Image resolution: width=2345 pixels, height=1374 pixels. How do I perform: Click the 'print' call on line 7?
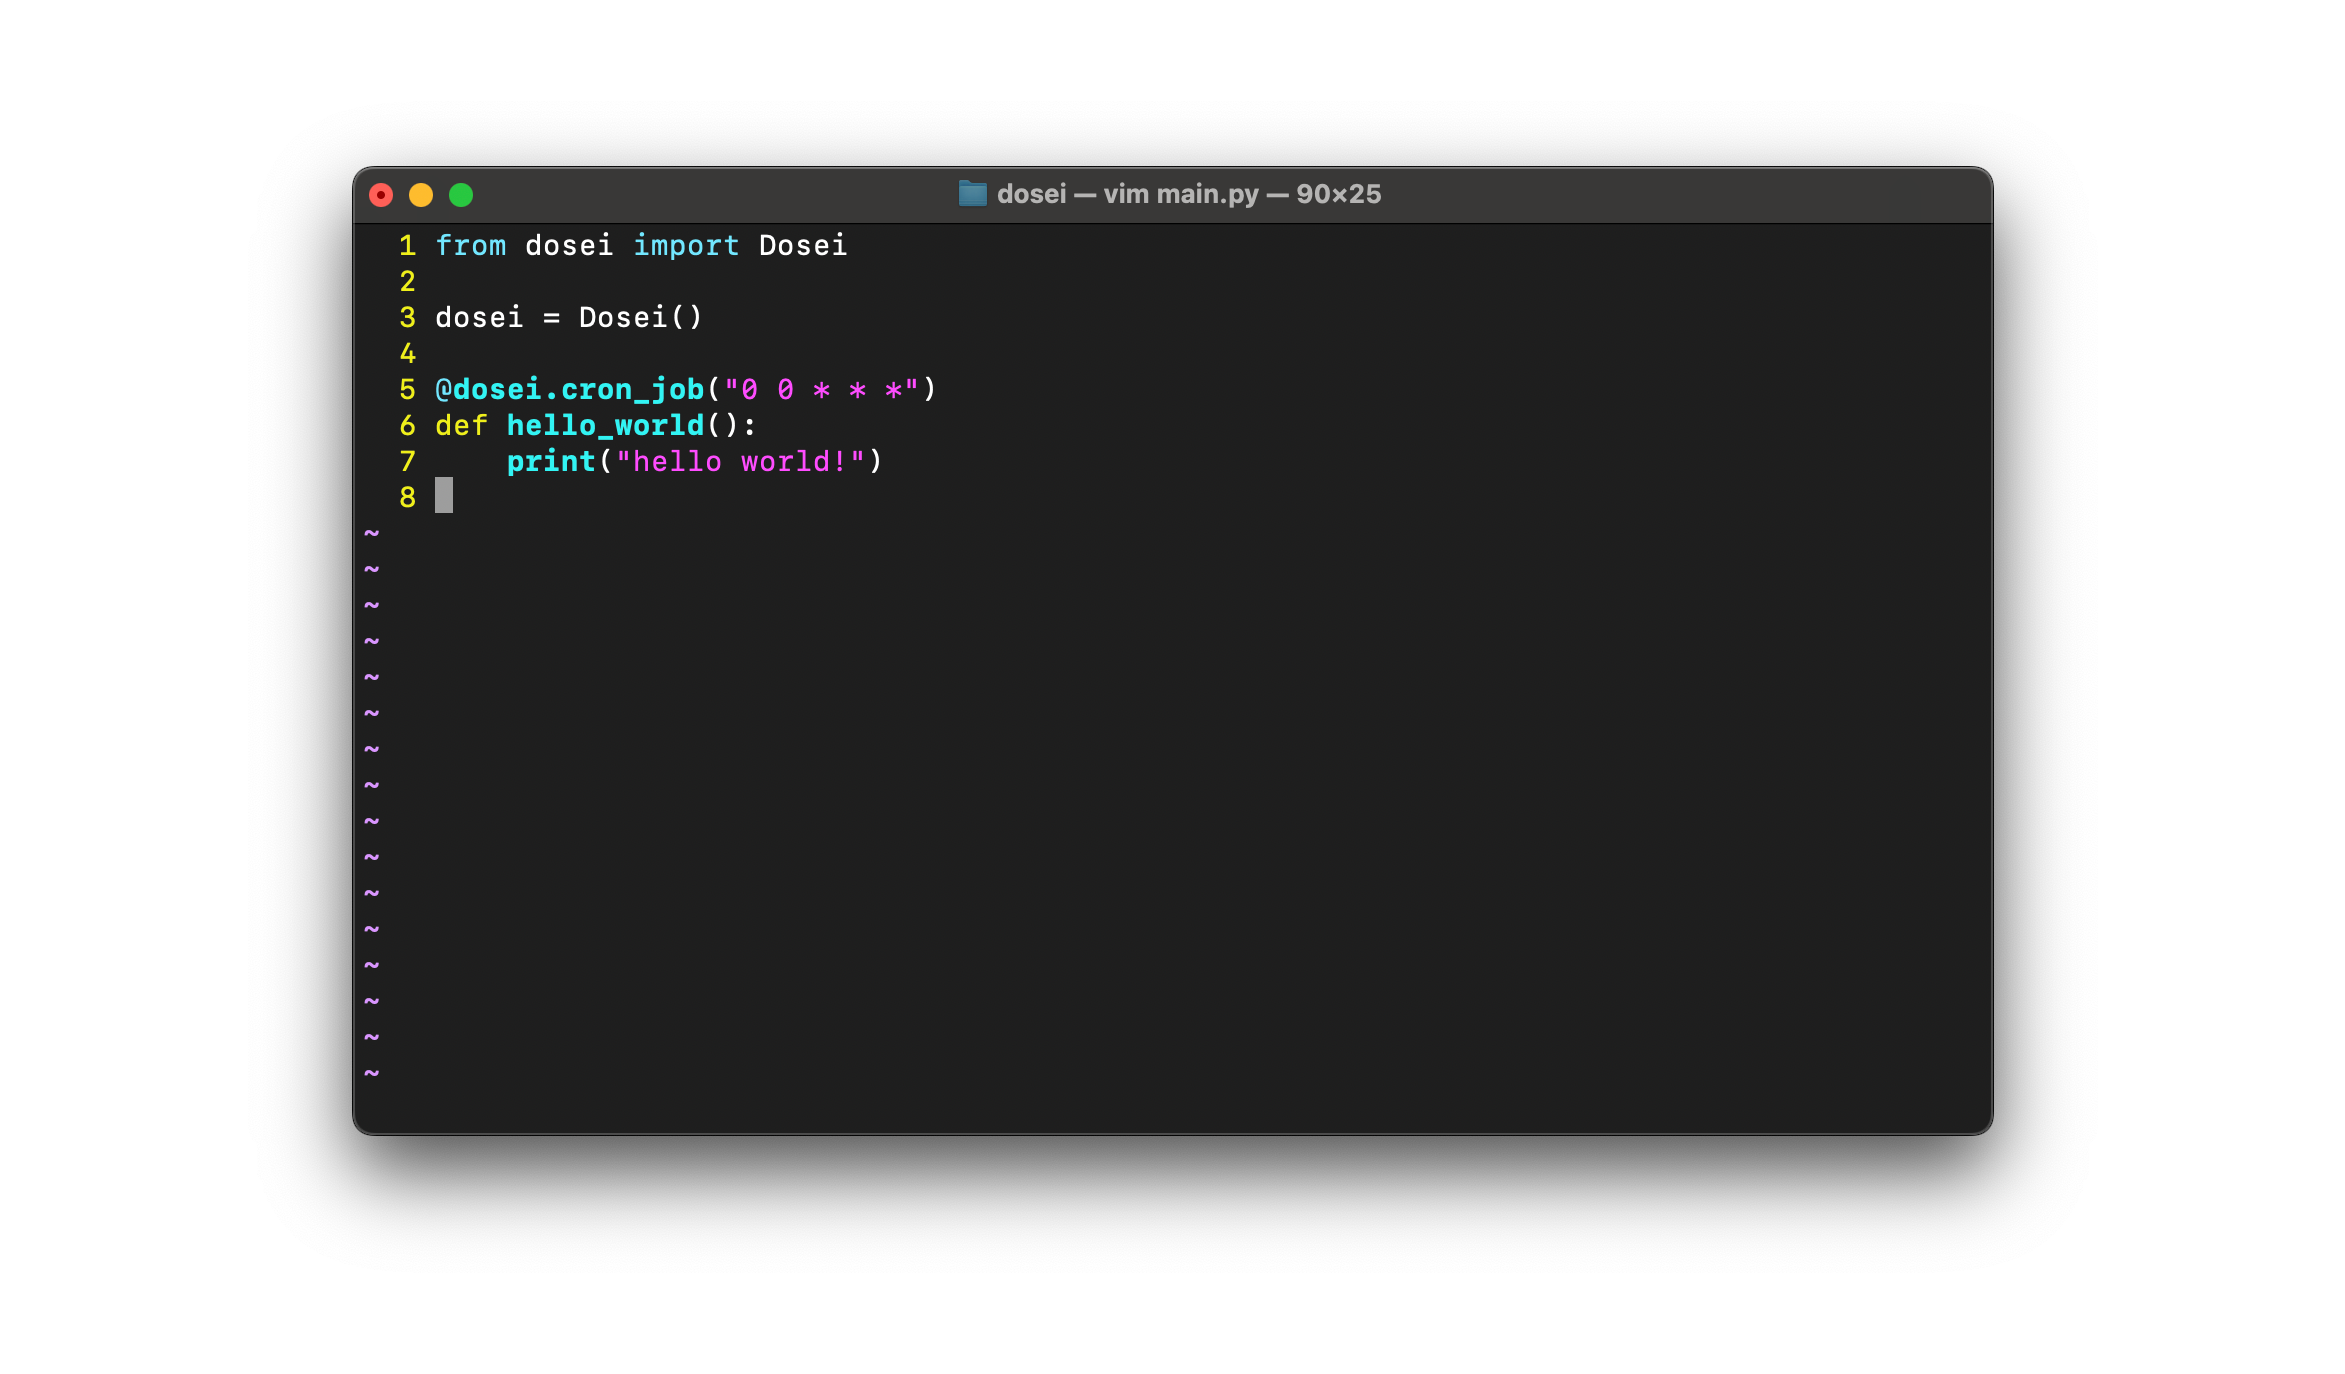coord(551,462)
